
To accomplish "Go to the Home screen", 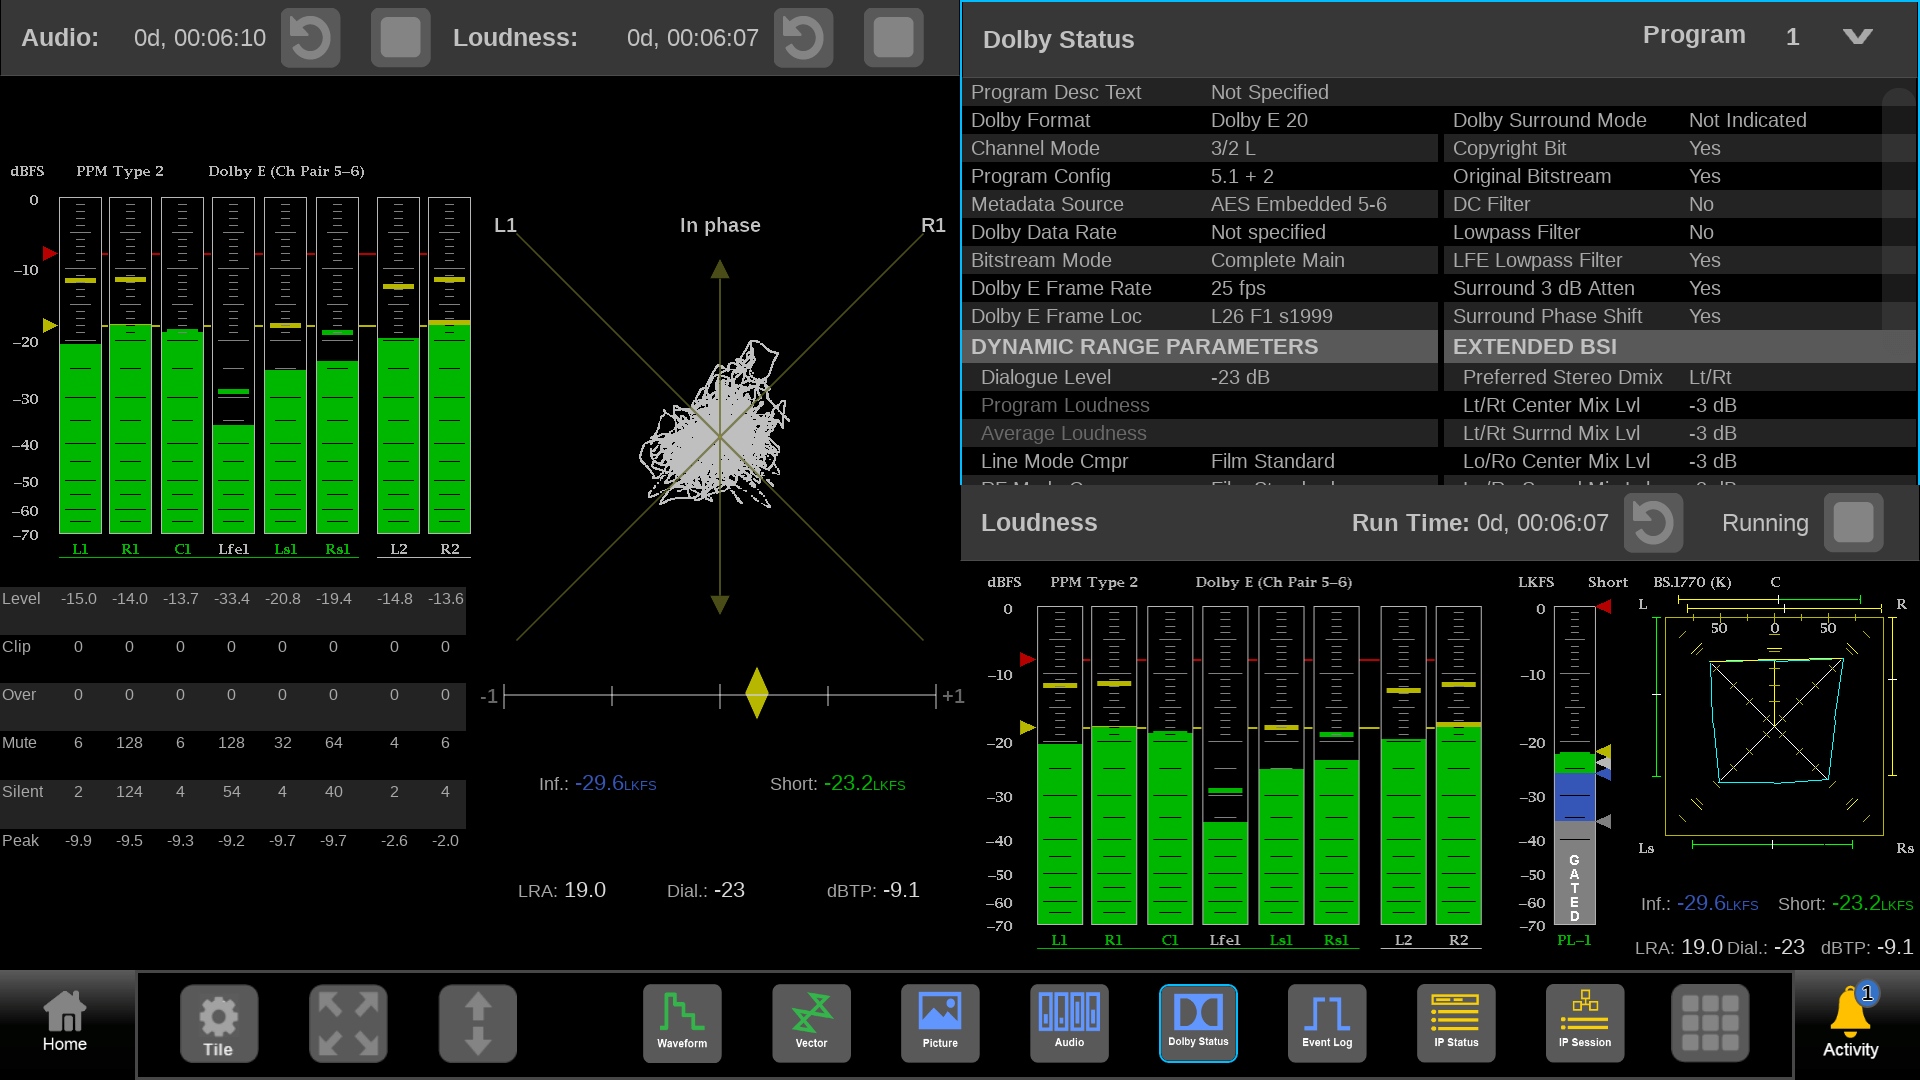I will (x=65, y=1023).
